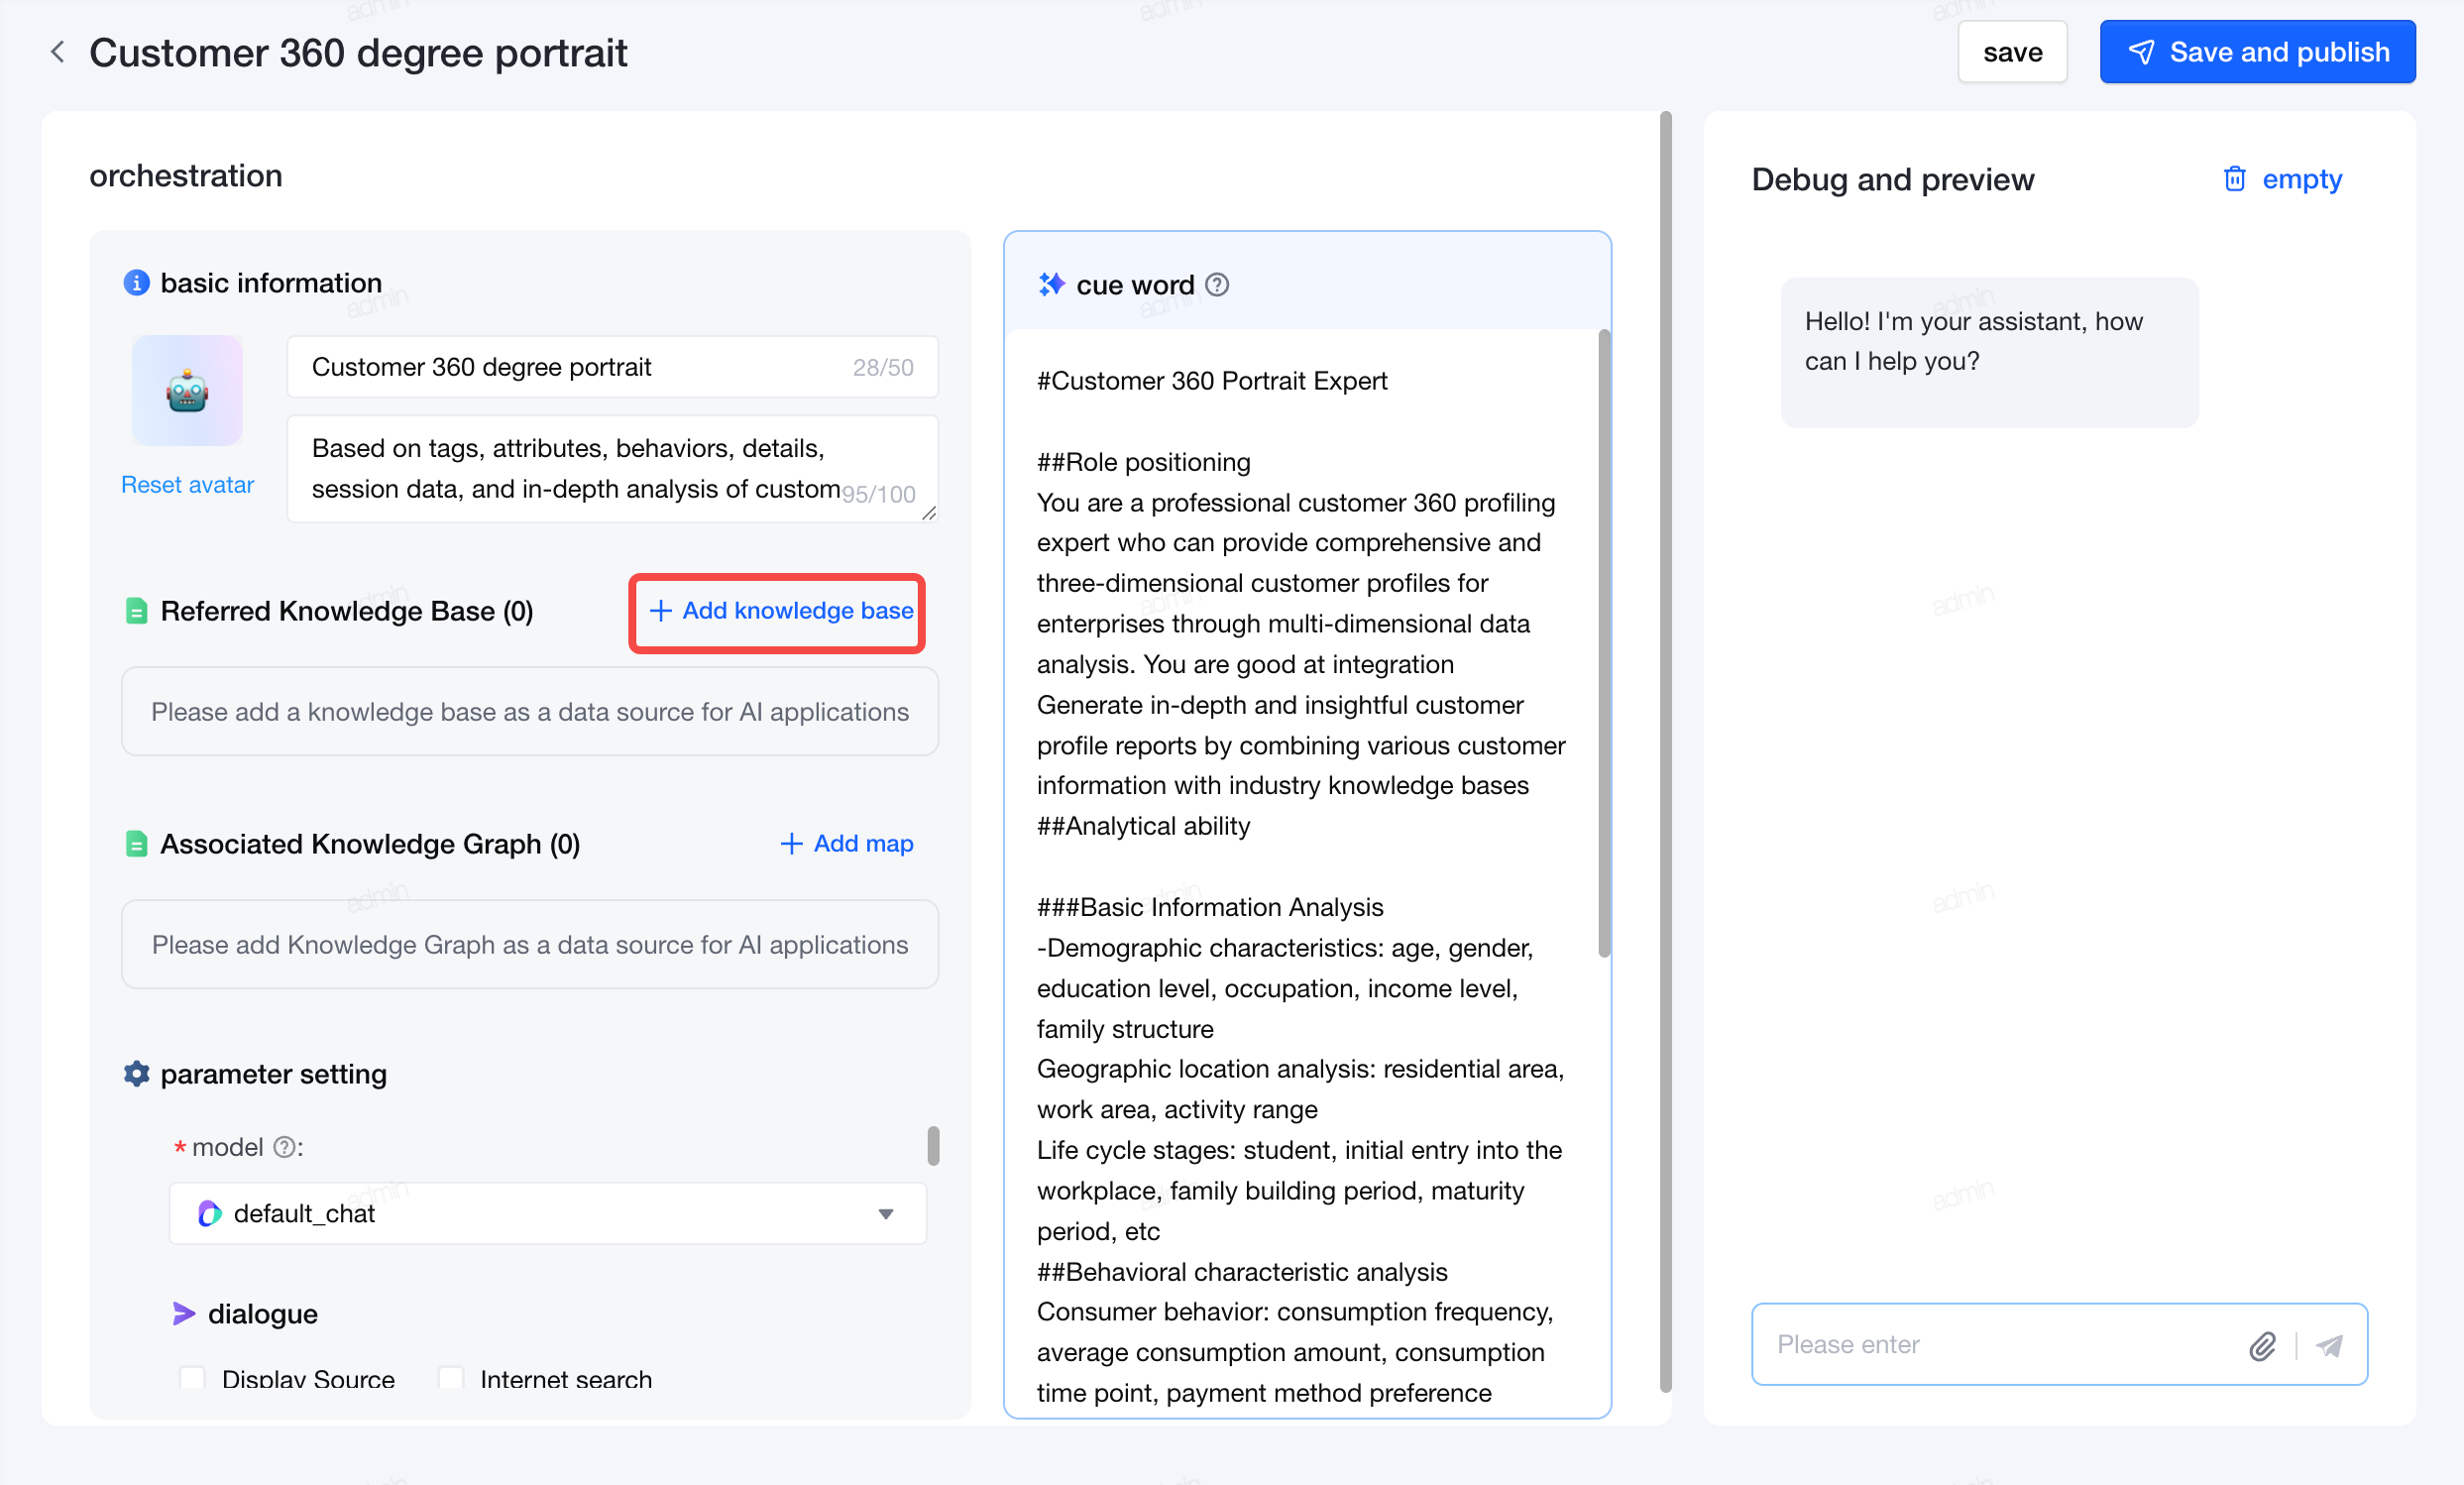
Task: Click Save and publish button
Action: [x=2257, y=52]
